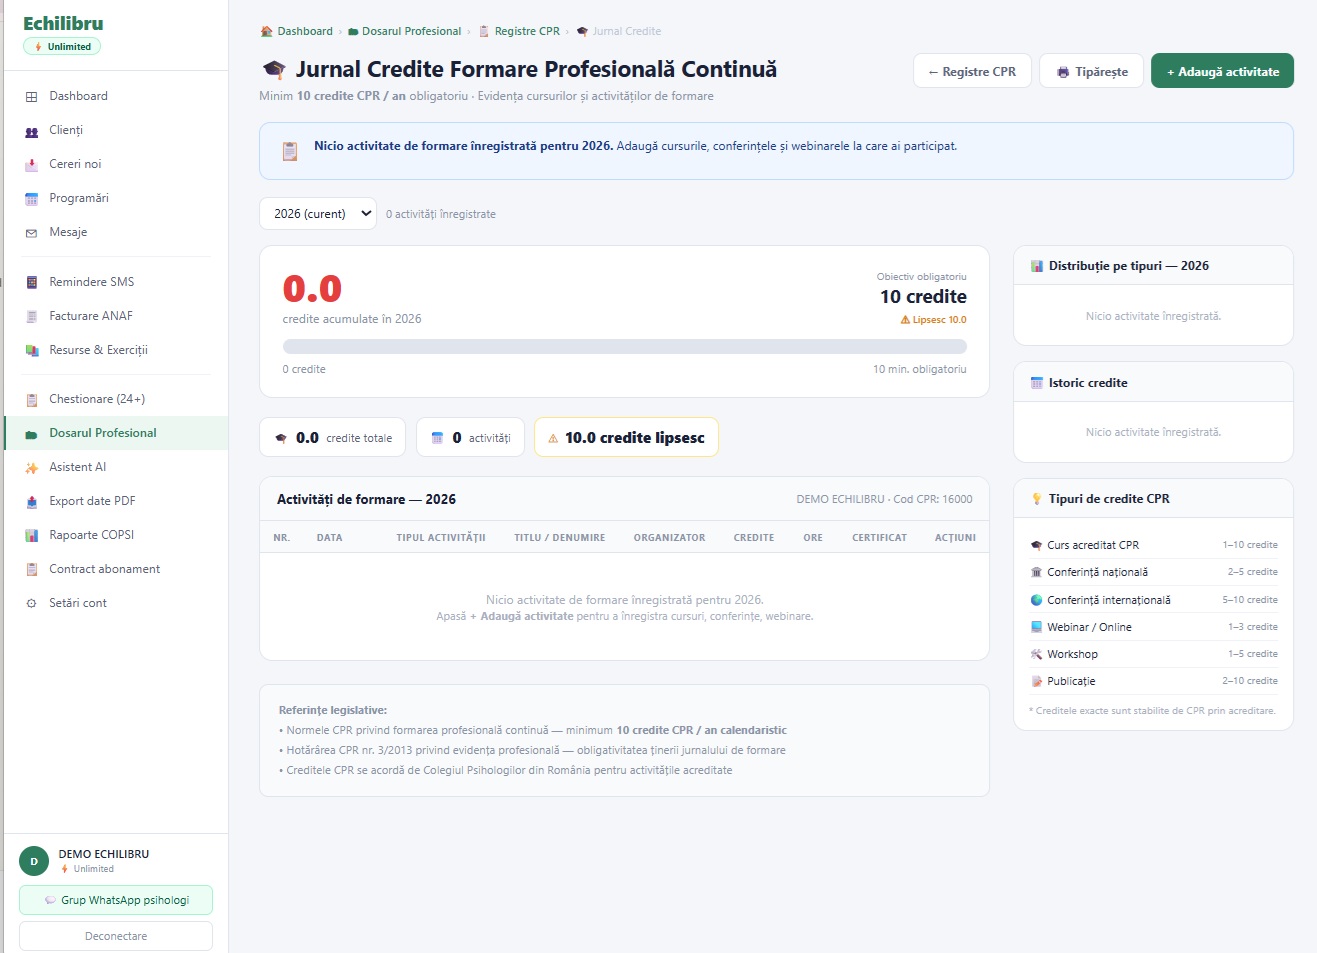The height and width of the screenshot is (953, 1317).
Task: Open the Grup WhatsApp psihologi link
Action: 116,900
